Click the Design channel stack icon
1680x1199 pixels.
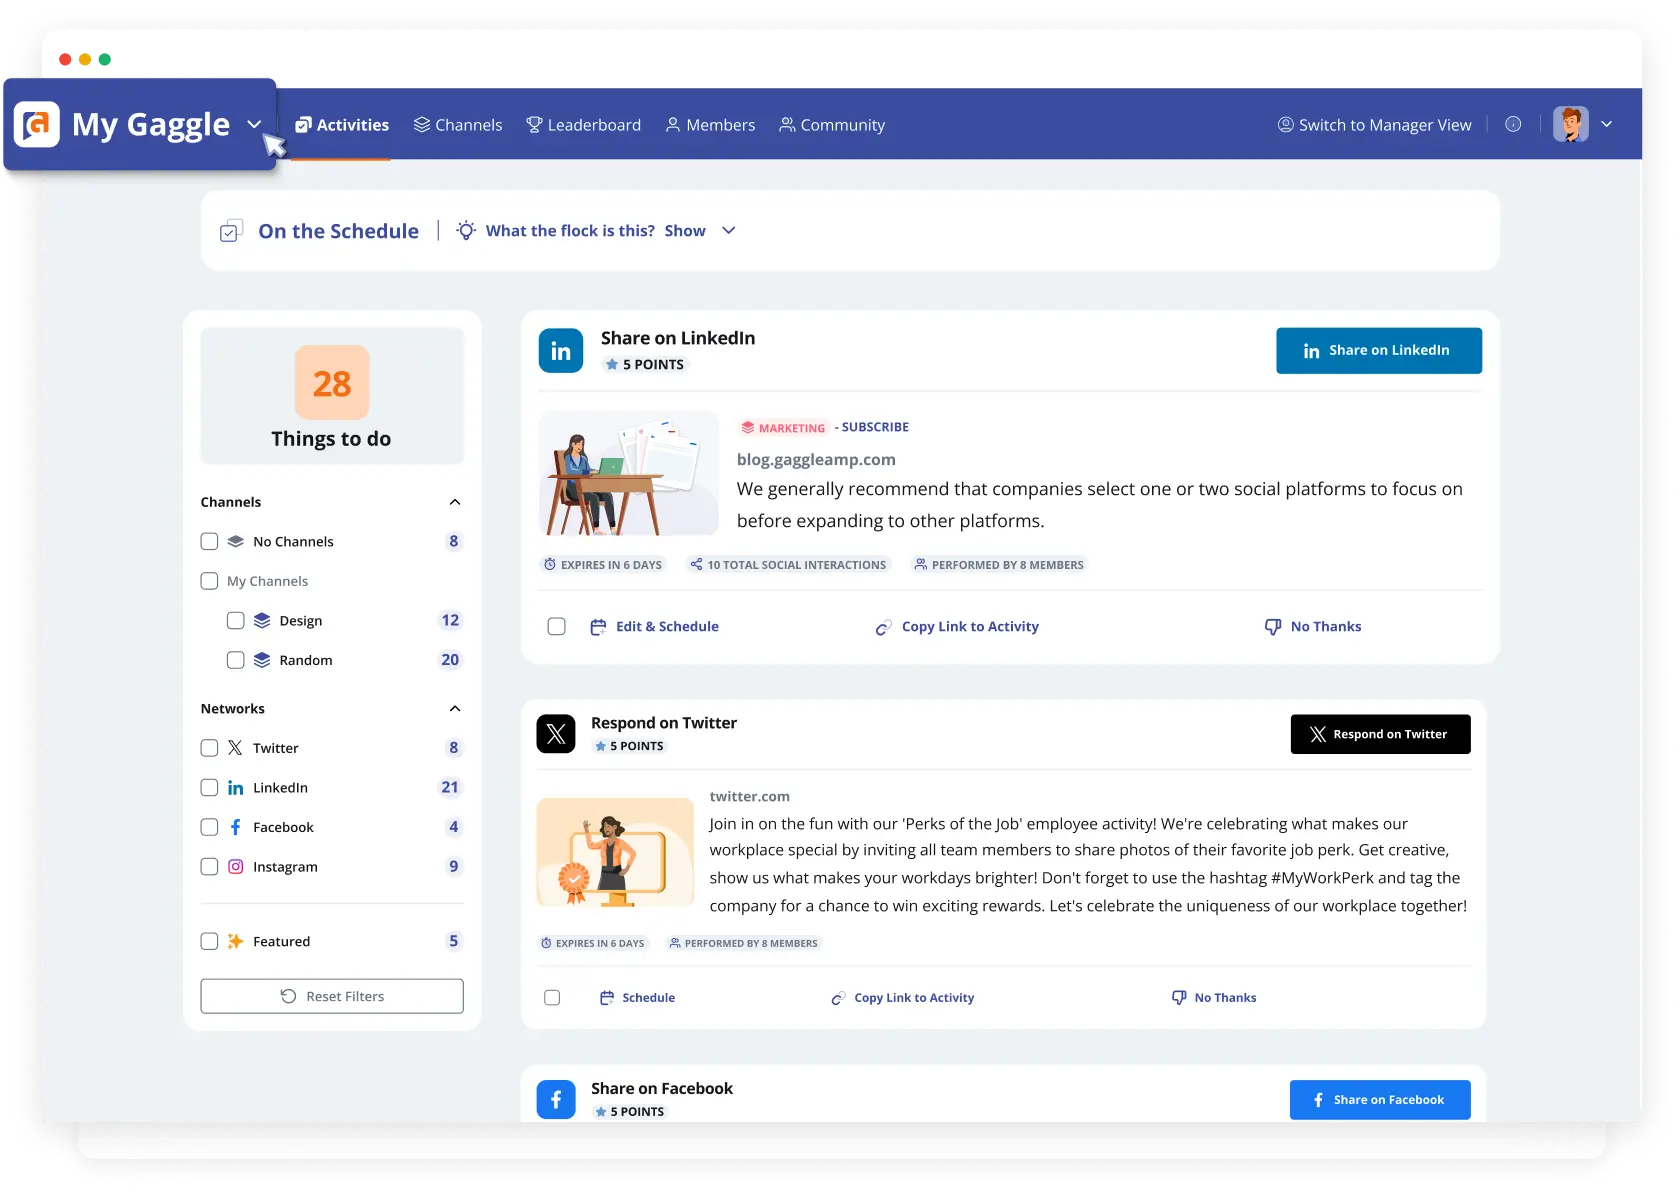(262, 621)
